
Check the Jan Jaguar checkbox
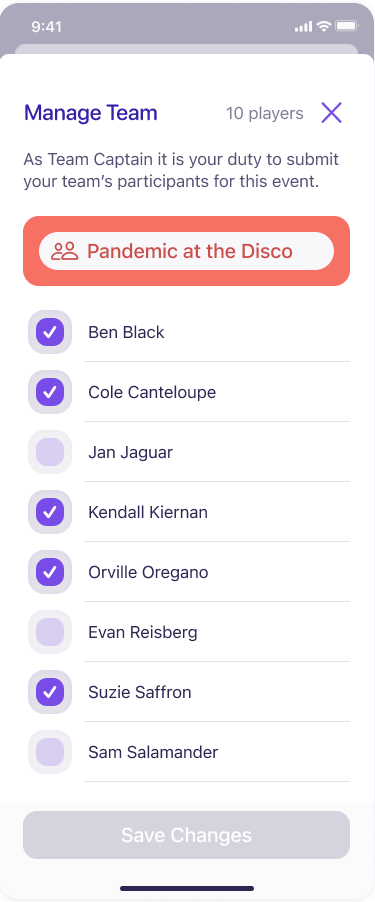point(50,452)
